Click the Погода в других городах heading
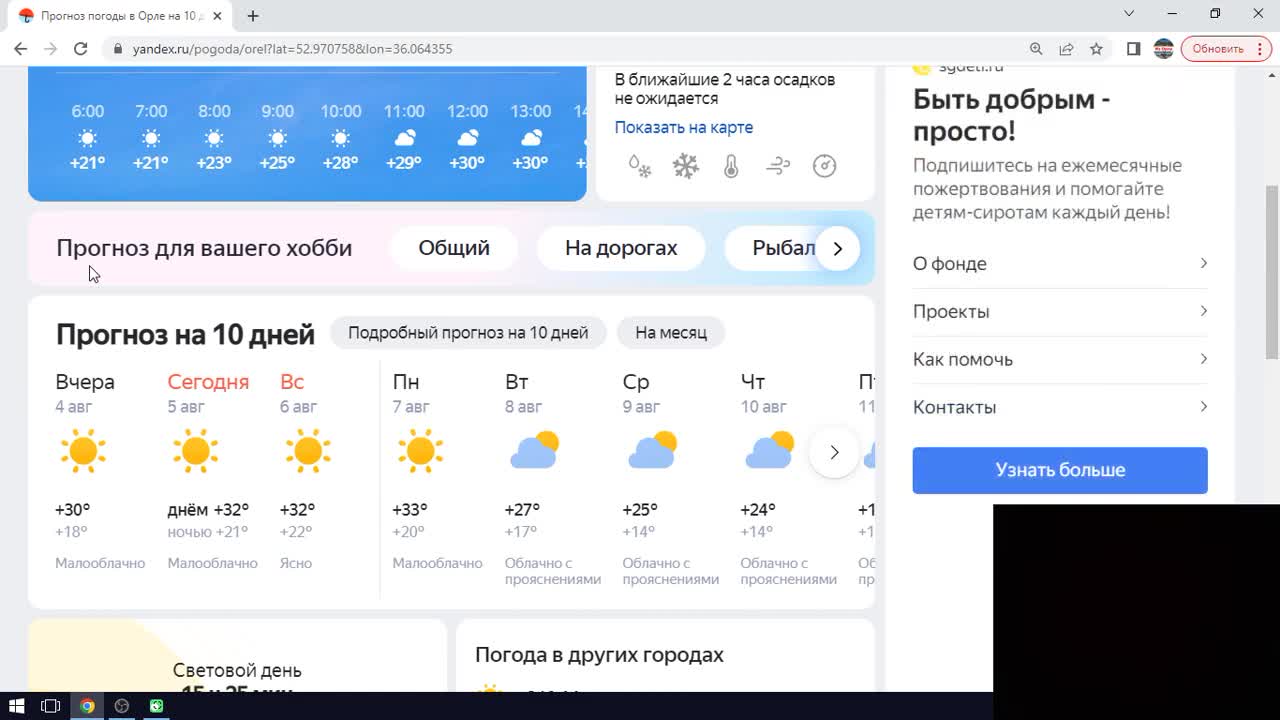The image size is (1280, 720). pos(599,655)
